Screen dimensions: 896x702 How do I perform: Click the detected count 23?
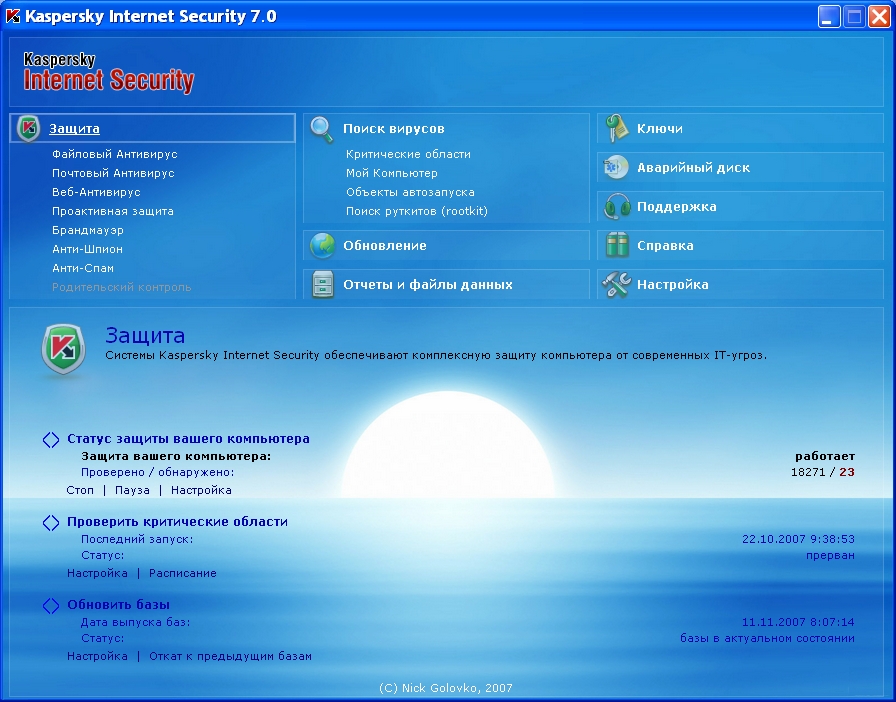(x=847, y=472)
